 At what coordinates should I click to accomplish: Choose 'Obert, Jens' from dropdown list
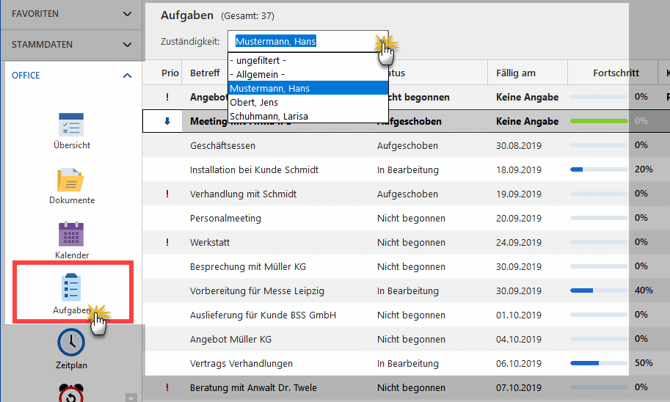(256, 102)
